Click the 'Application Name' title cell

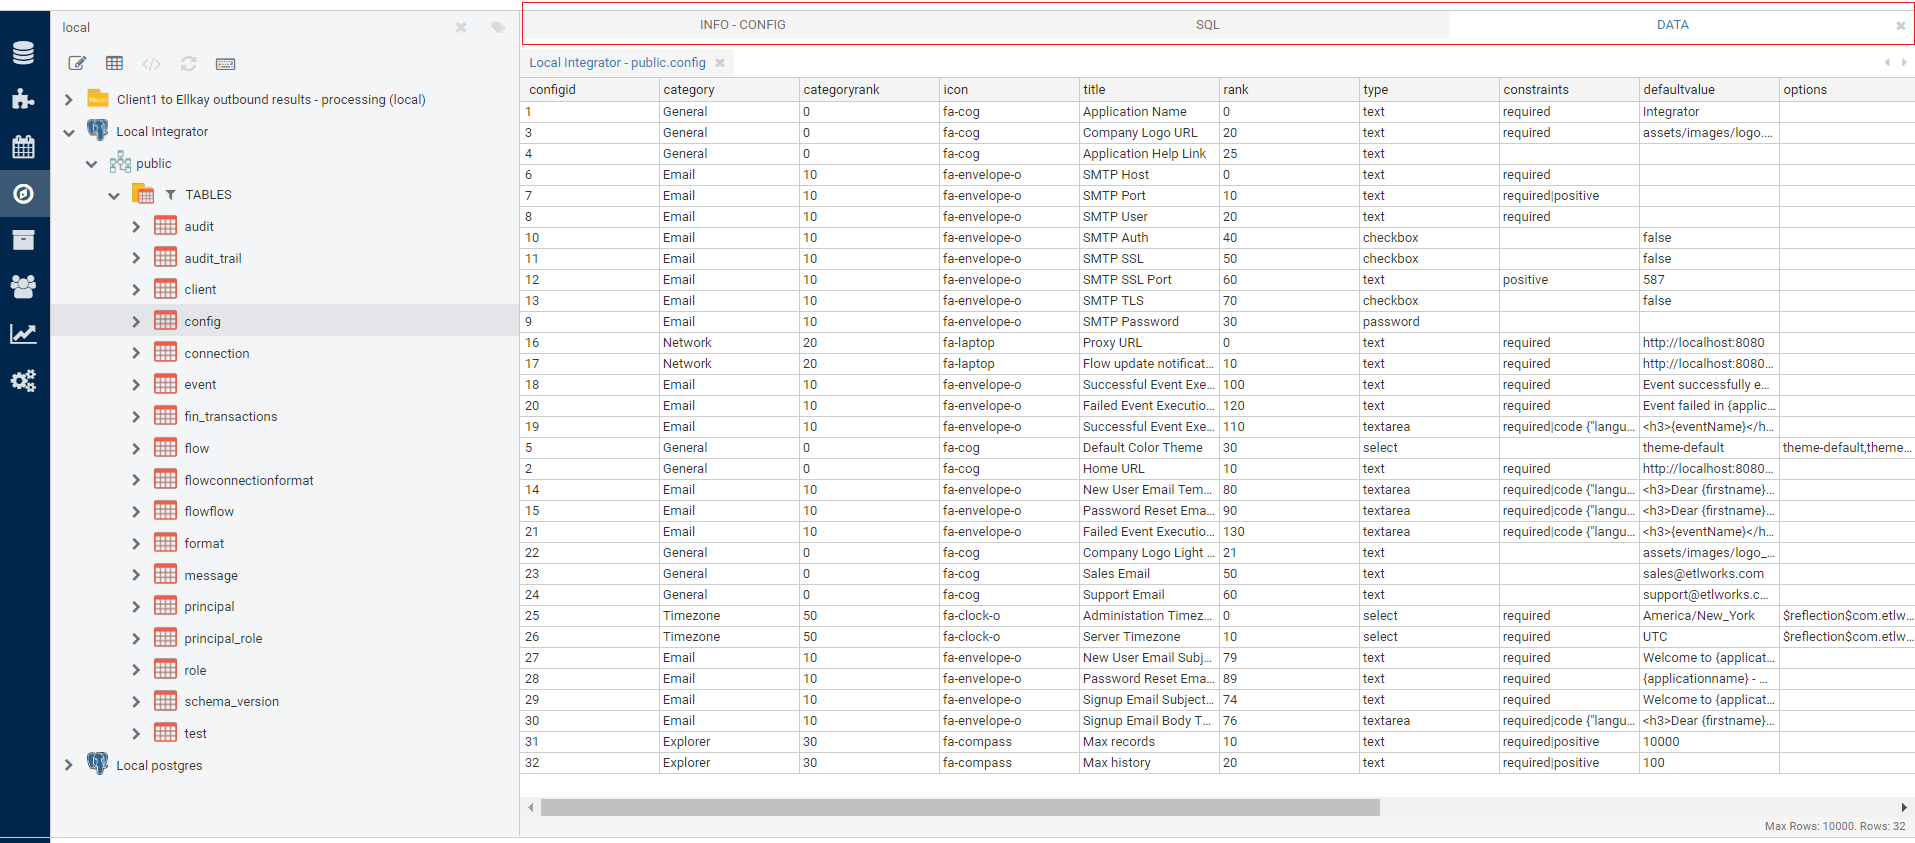coord(1149,112)
